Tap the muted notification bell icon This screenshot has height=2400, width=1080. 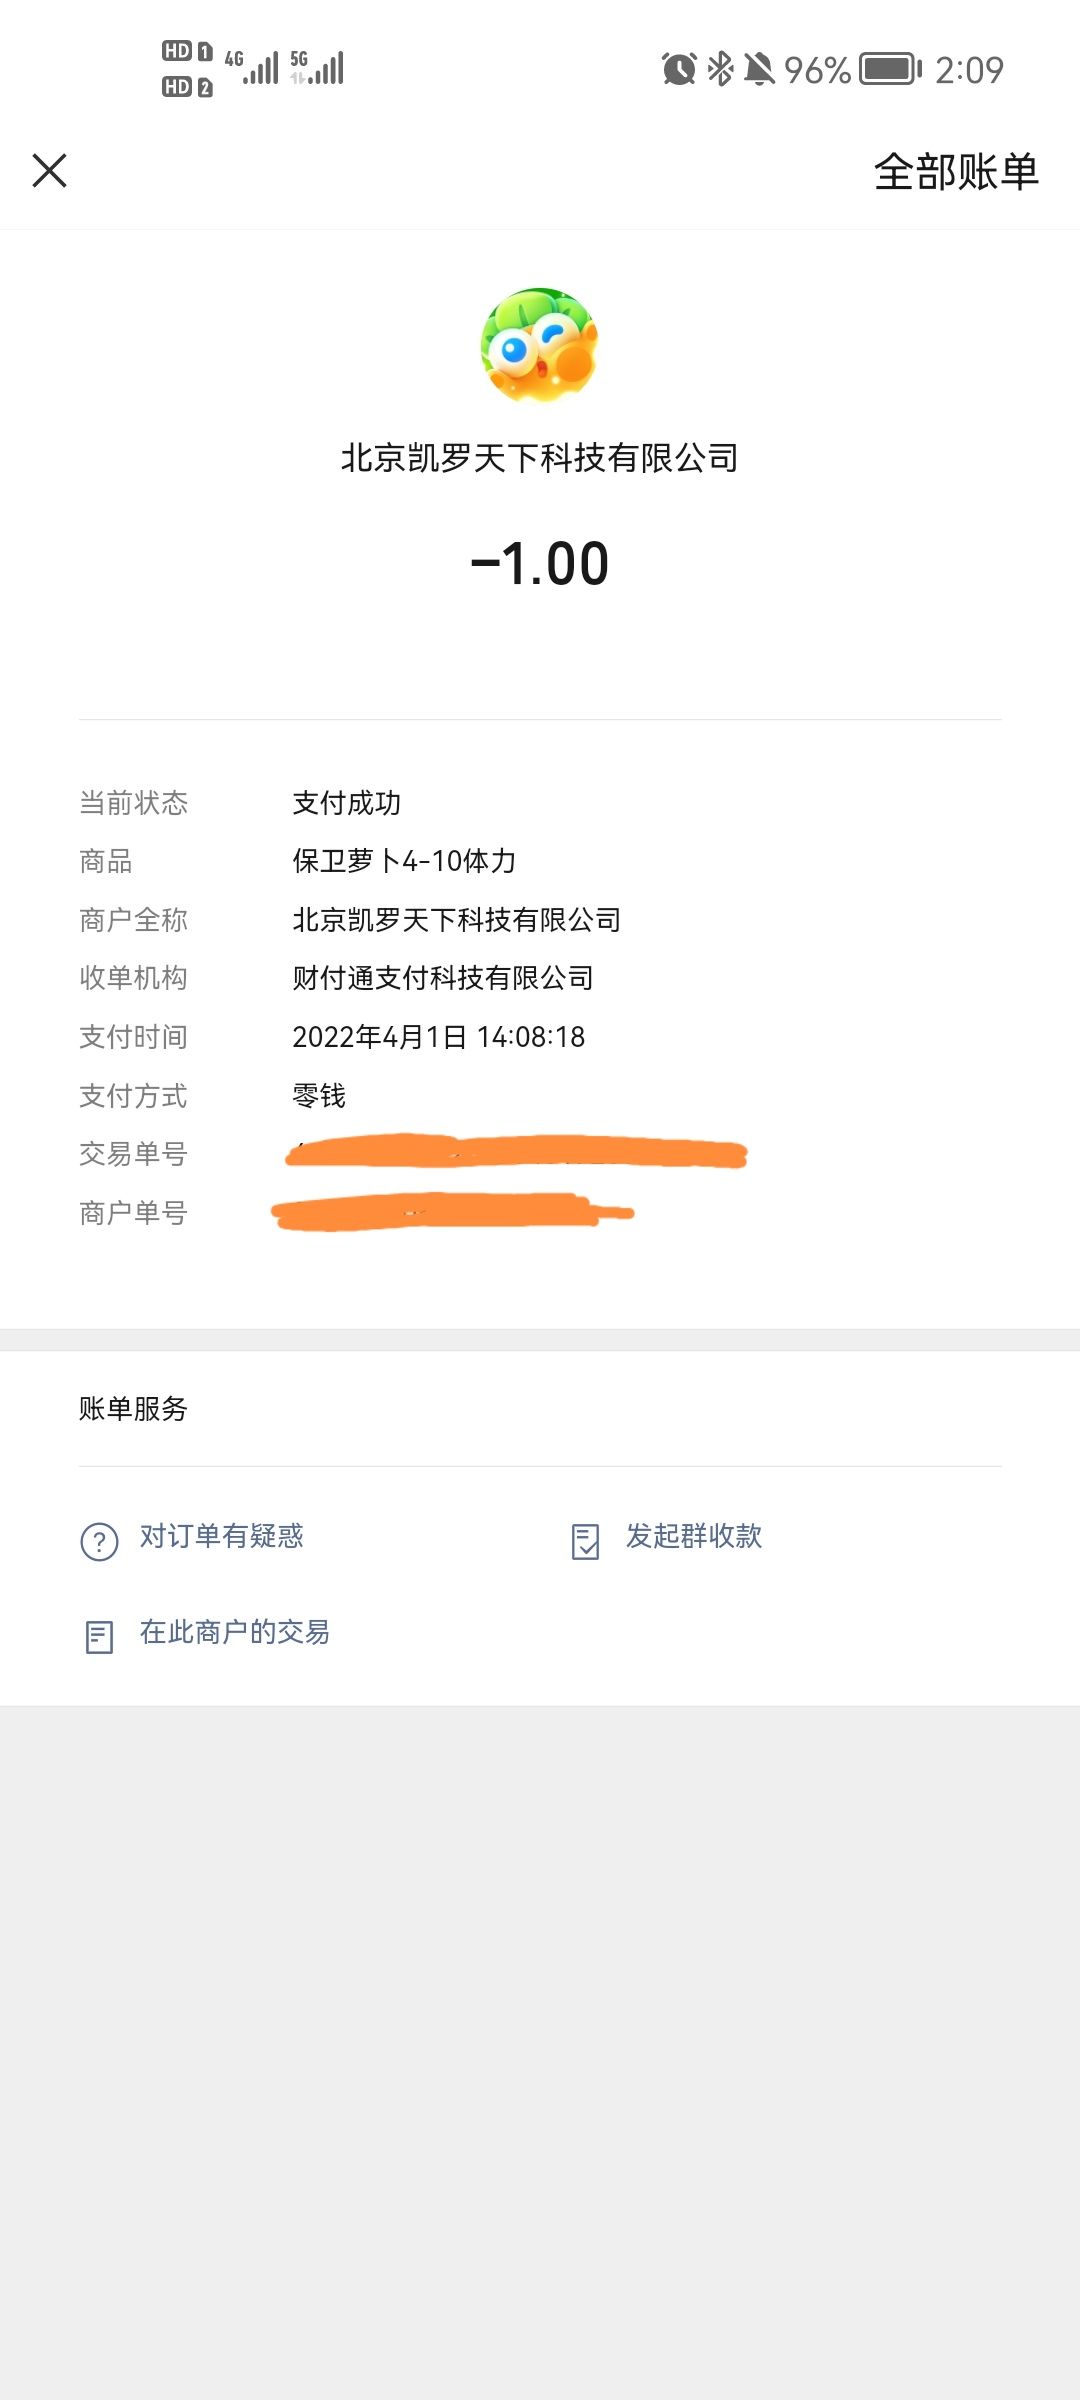pos(759,69)
